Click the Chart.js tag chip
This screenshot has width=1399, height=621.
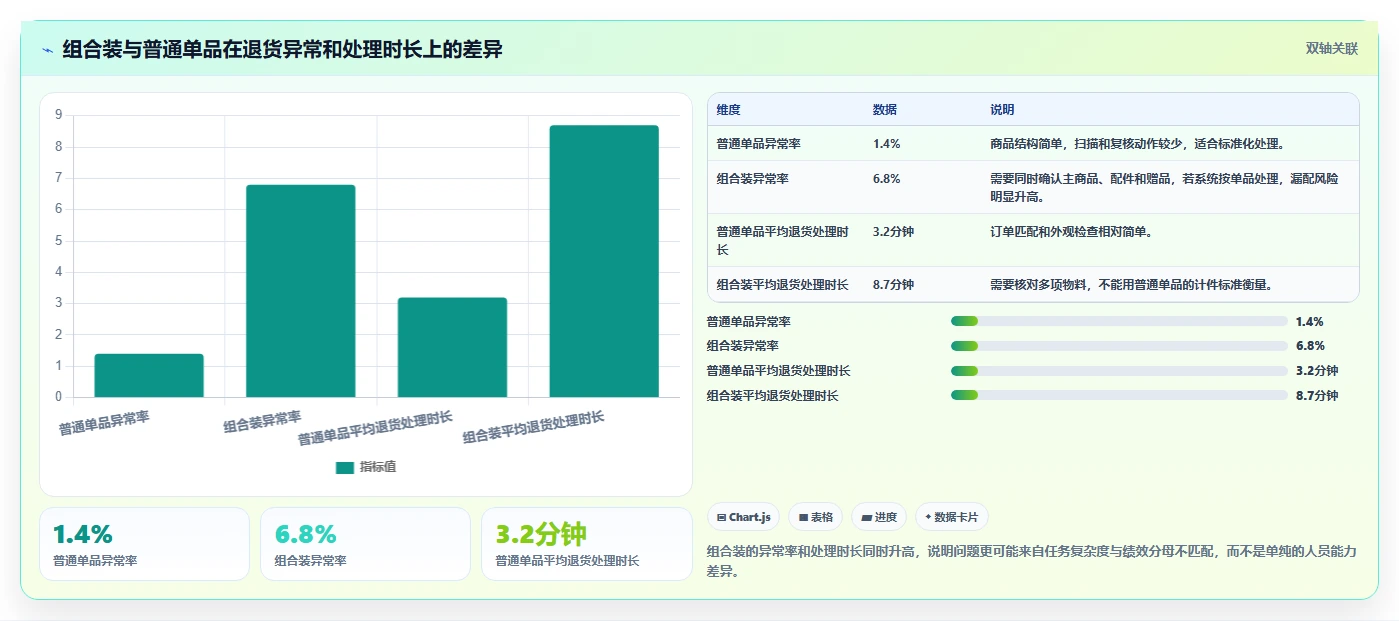point(743,517)
